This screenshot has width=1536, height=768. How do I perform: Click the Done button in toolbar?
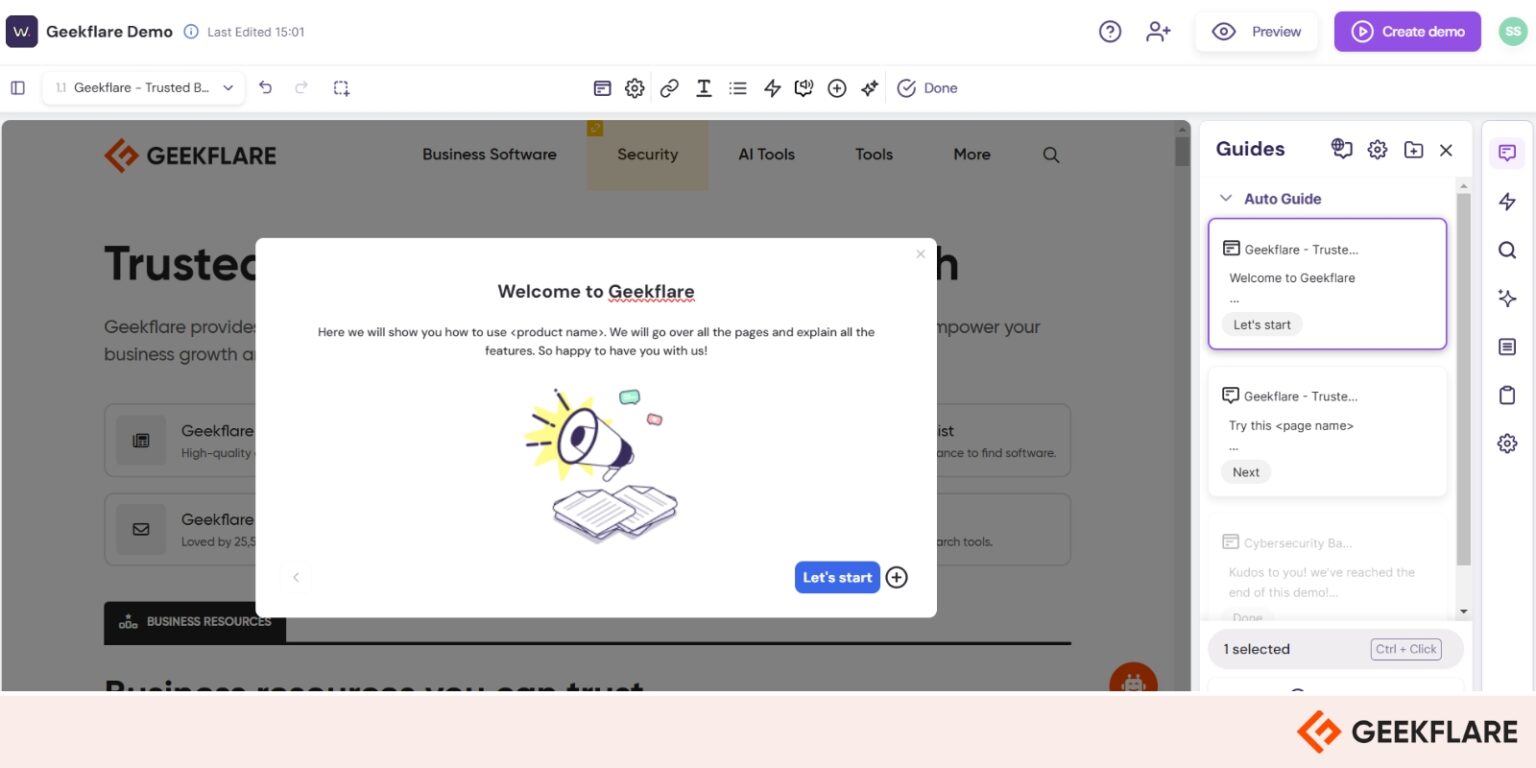coord(927,88)
